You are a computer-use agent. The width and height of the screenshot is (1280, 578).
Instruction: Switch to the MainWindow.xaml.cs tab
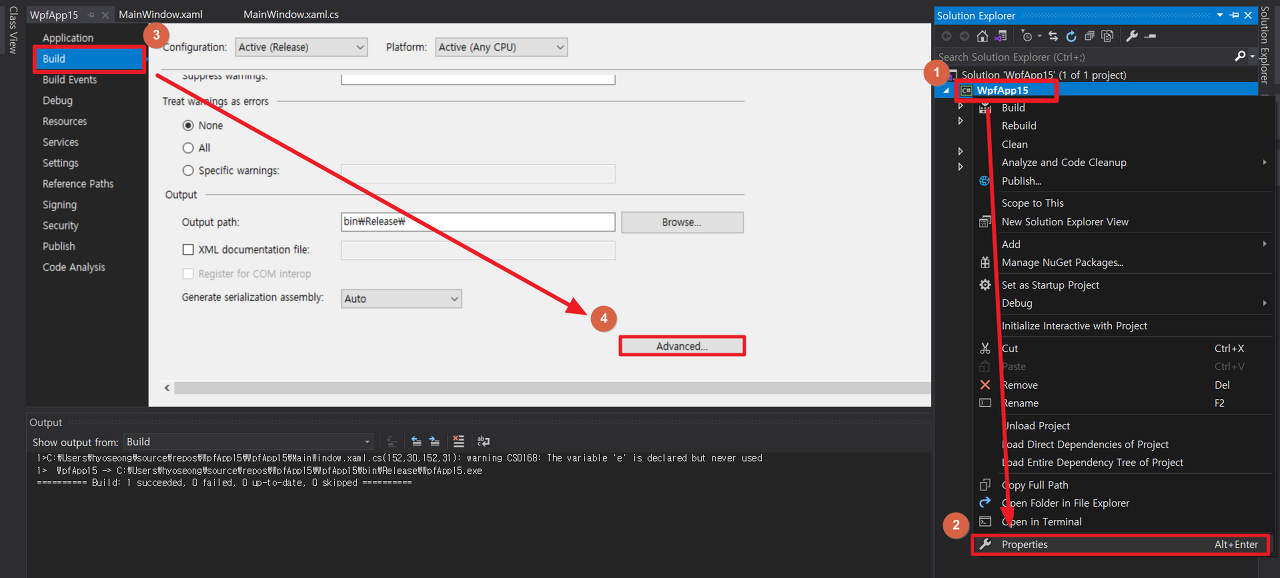tap(291, 15)
